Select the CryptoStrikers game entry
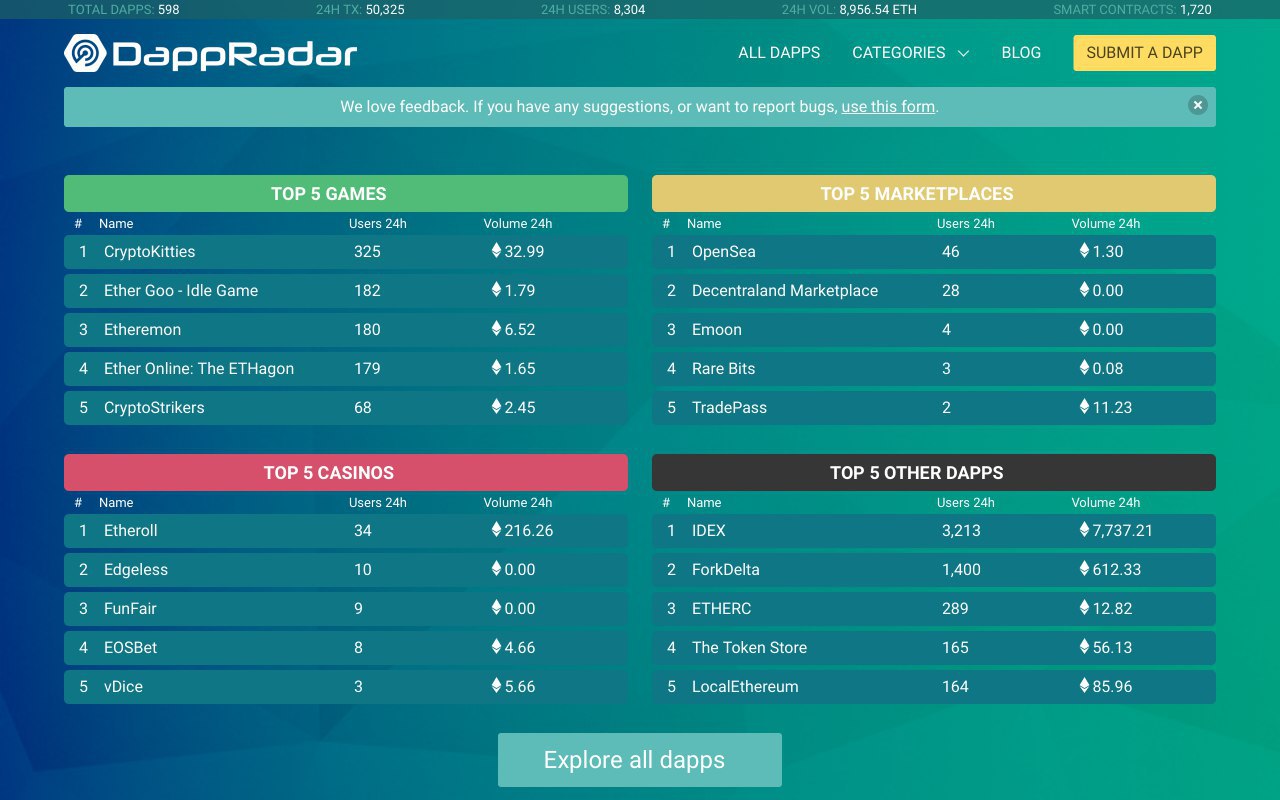 pos(154,408)
